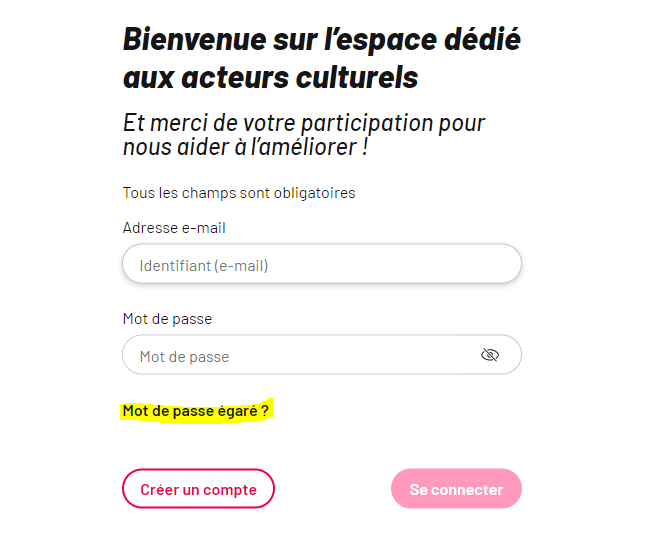This screenshot has width=658, height=552.
Task: Submit with the 'Se connecter' button
Action: click(456, 489)
